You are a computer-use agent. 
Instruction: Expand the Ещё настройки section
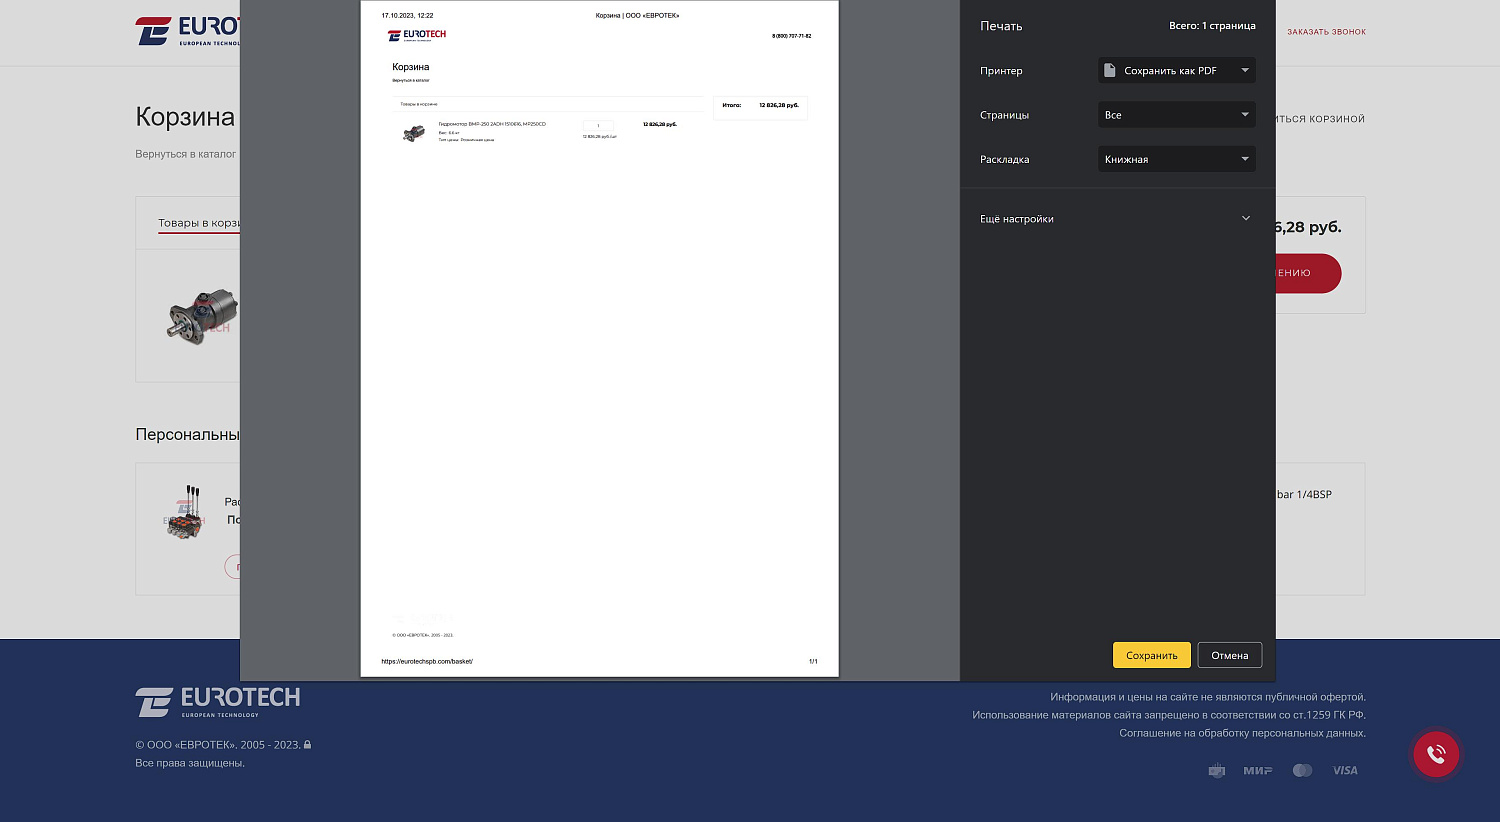pyautogui.click(x=1116, y=219)
